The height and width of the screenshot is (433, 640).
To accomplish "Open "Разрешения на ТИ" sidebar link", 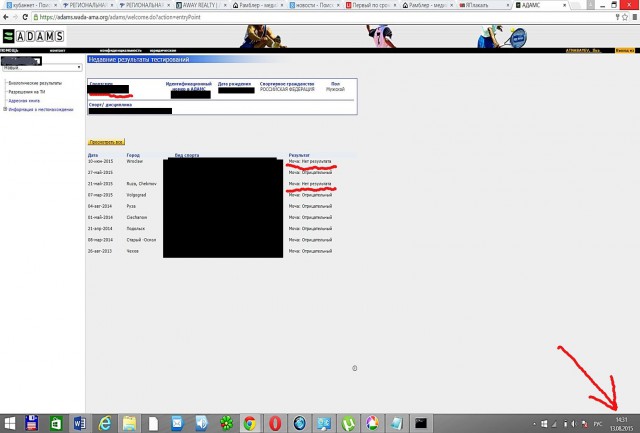I will (x=28, y=92).
